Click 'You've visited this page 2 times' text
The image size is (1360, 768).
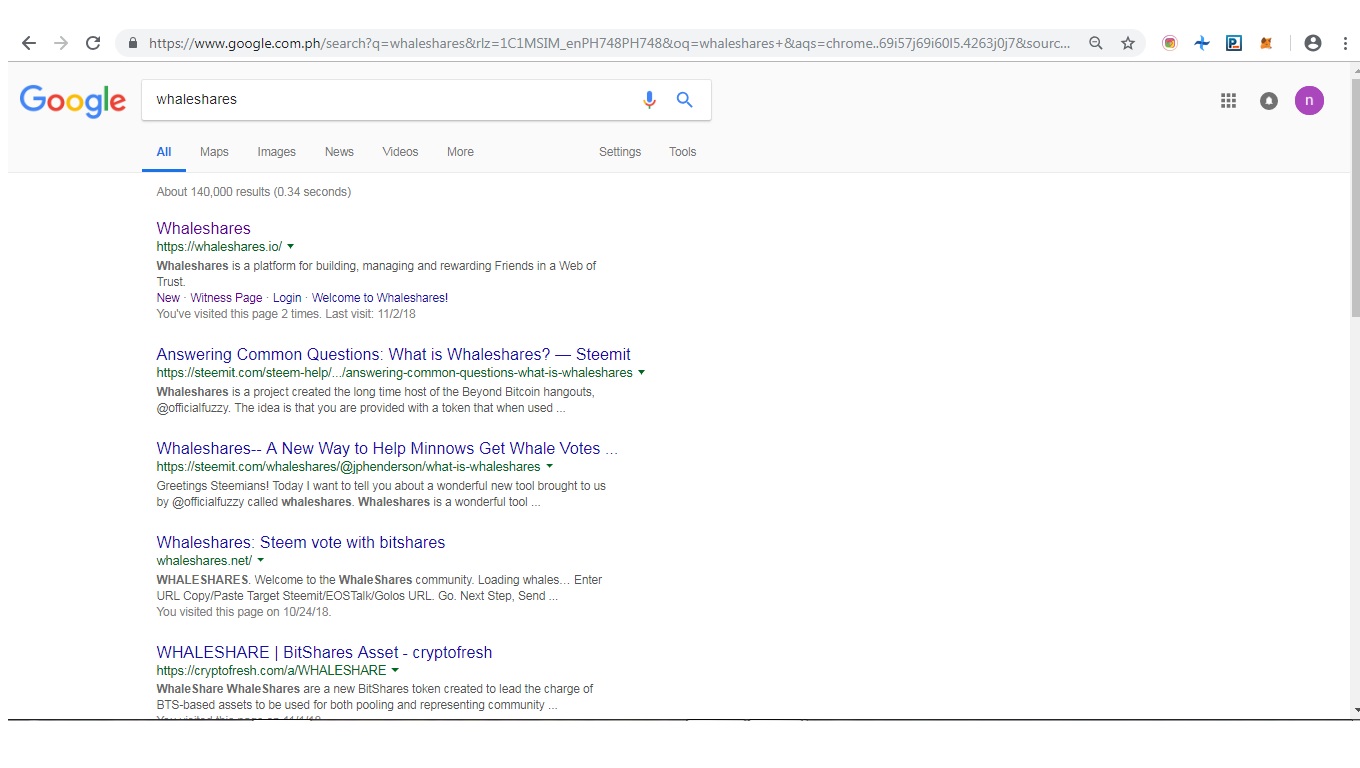(286, 314)
